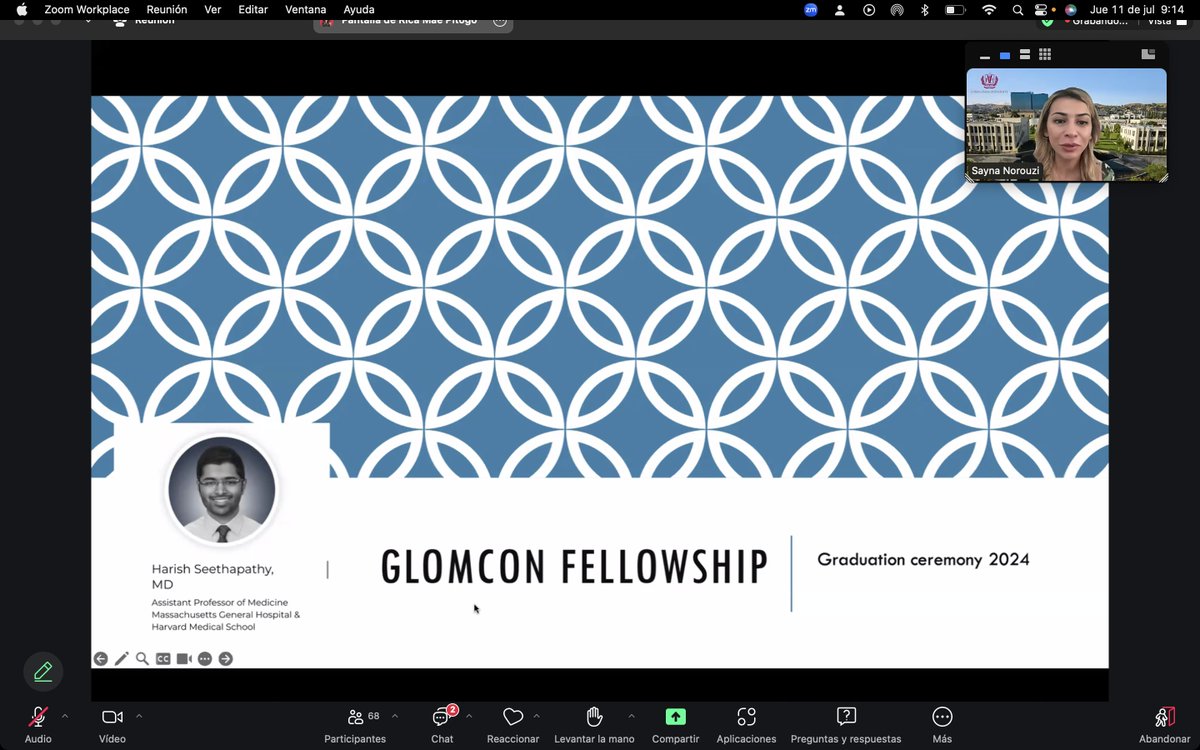Select the slide pen tool icon
The image size is (1200, 750).
[122, 659]
